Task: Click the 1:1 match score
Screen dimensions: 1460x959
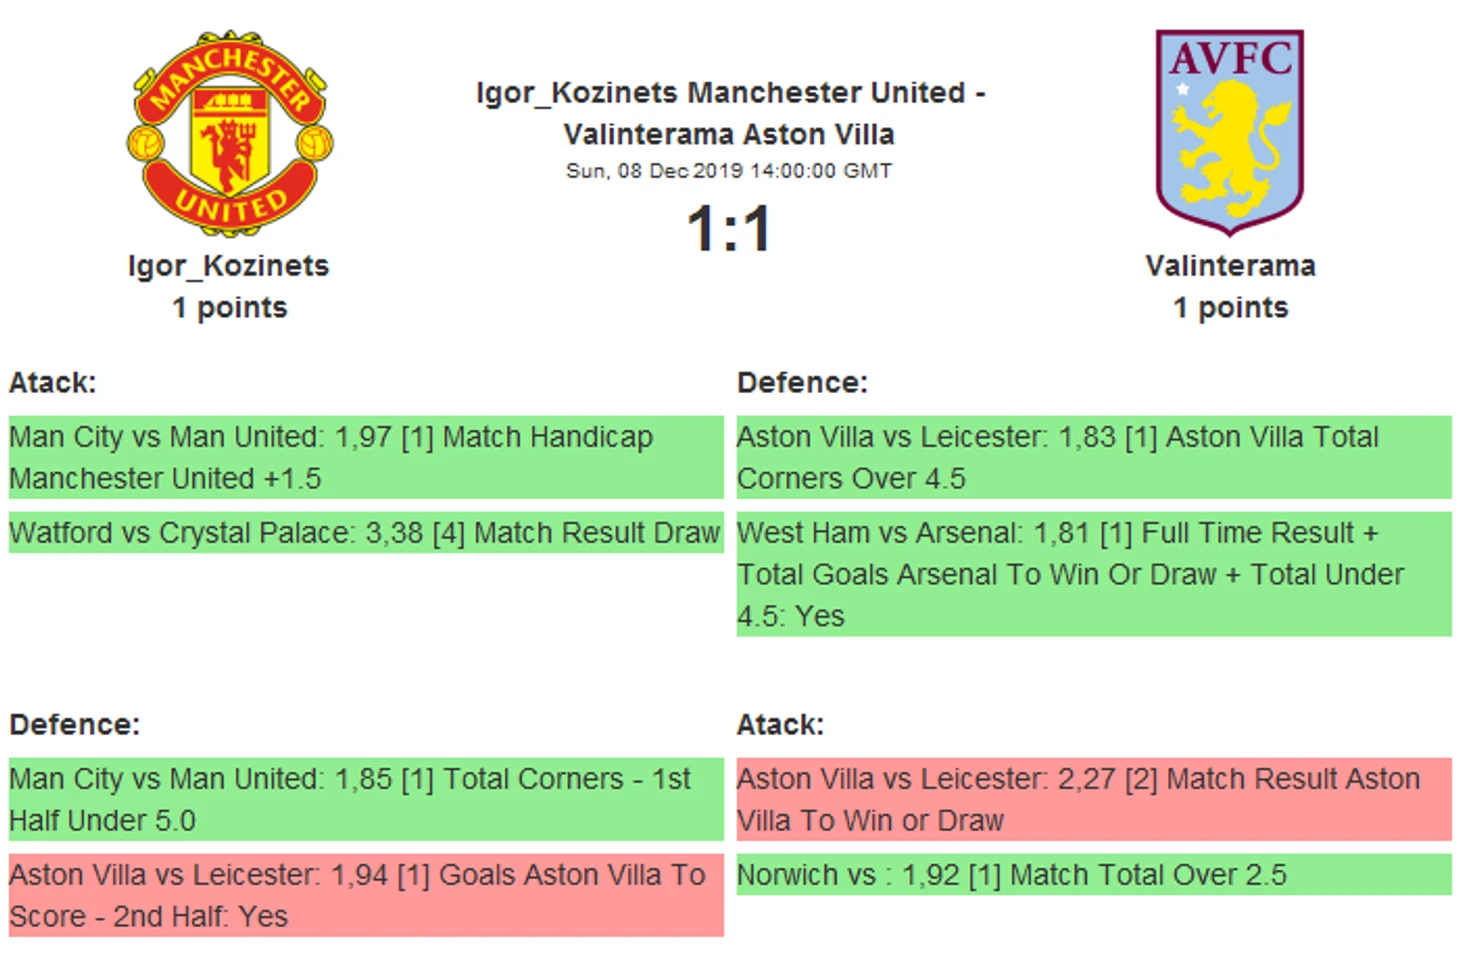Action: (730, 229)
